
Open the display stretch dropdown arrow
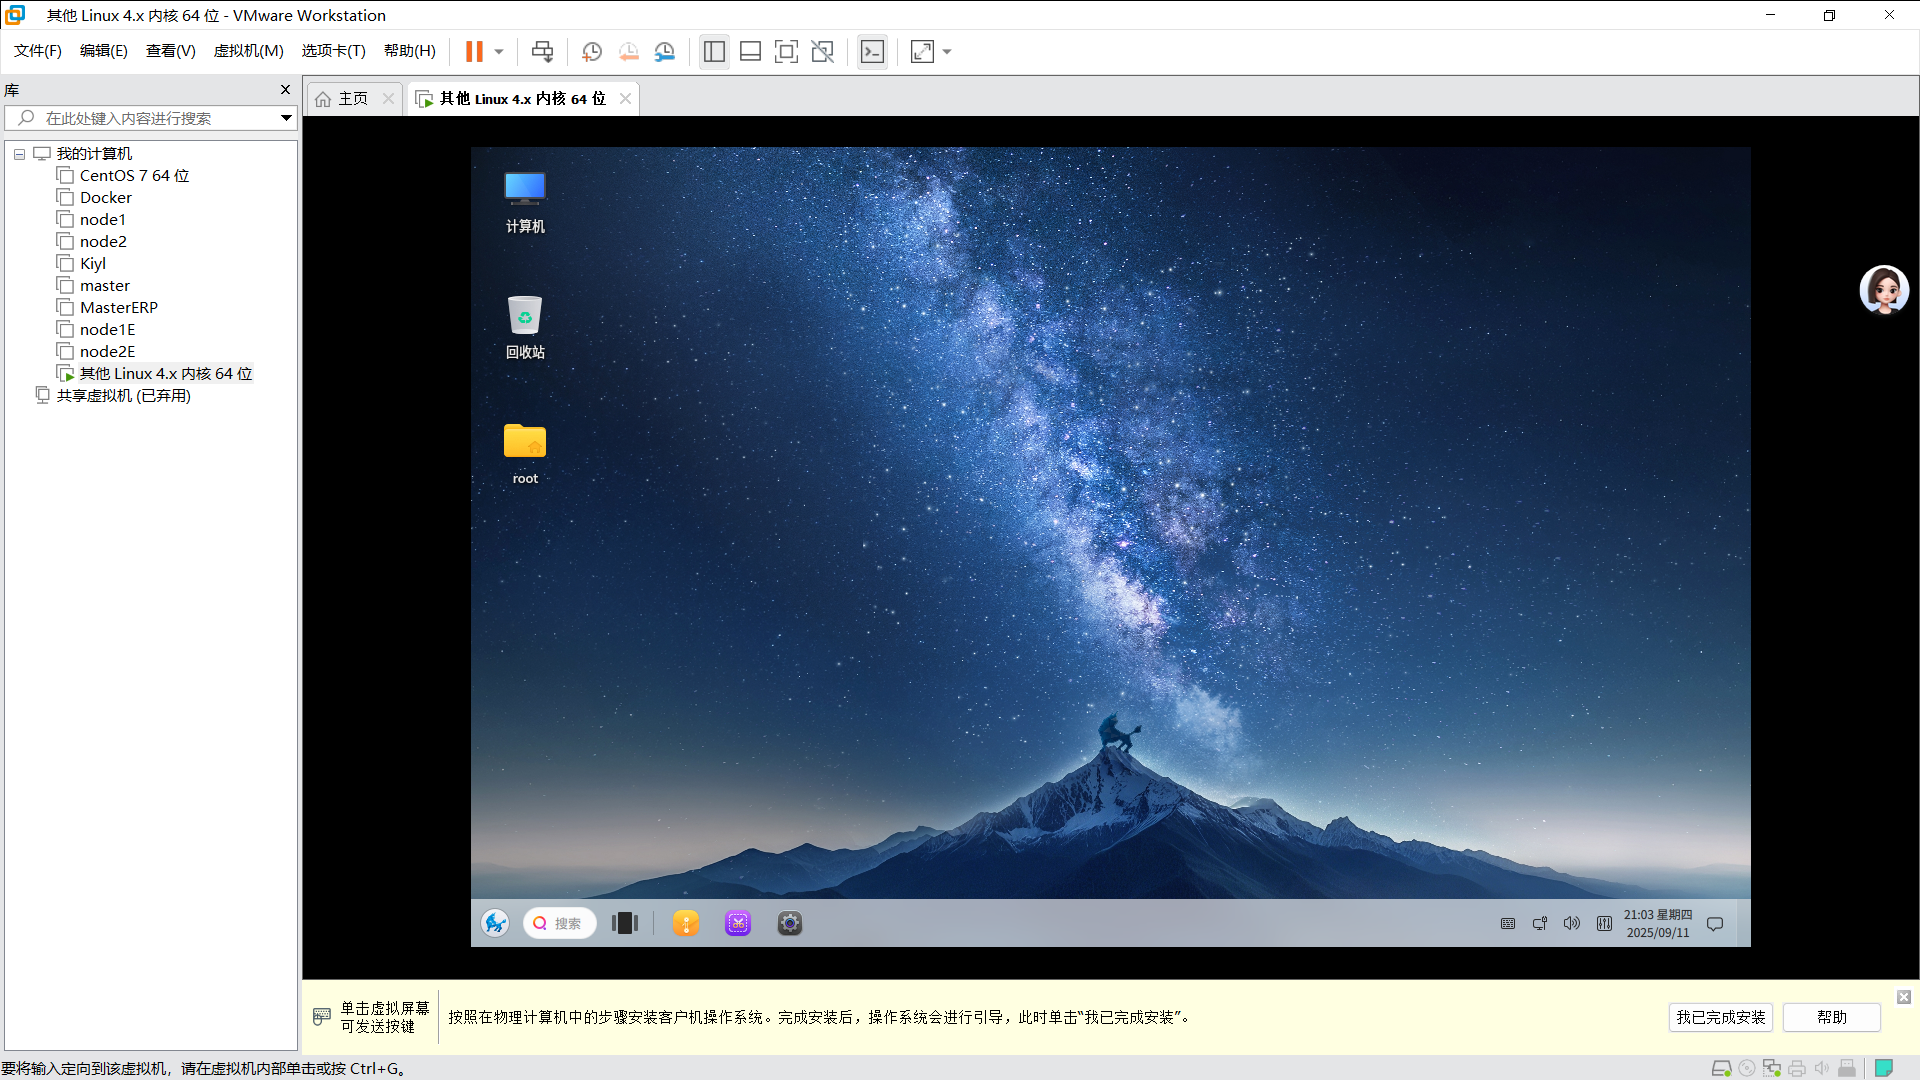[x=947, y=51]
